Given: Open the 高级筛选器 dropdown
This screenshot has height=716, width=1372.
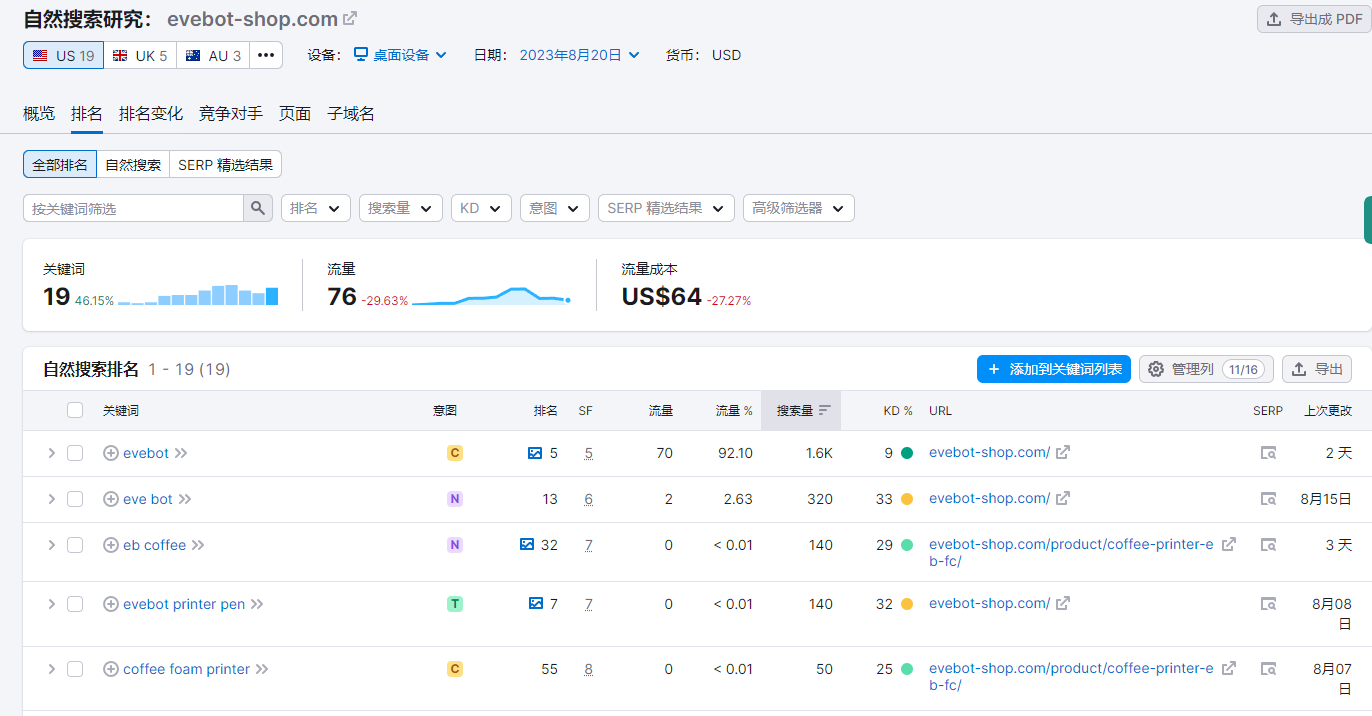Looking at the screenshot, I should 799,208.
